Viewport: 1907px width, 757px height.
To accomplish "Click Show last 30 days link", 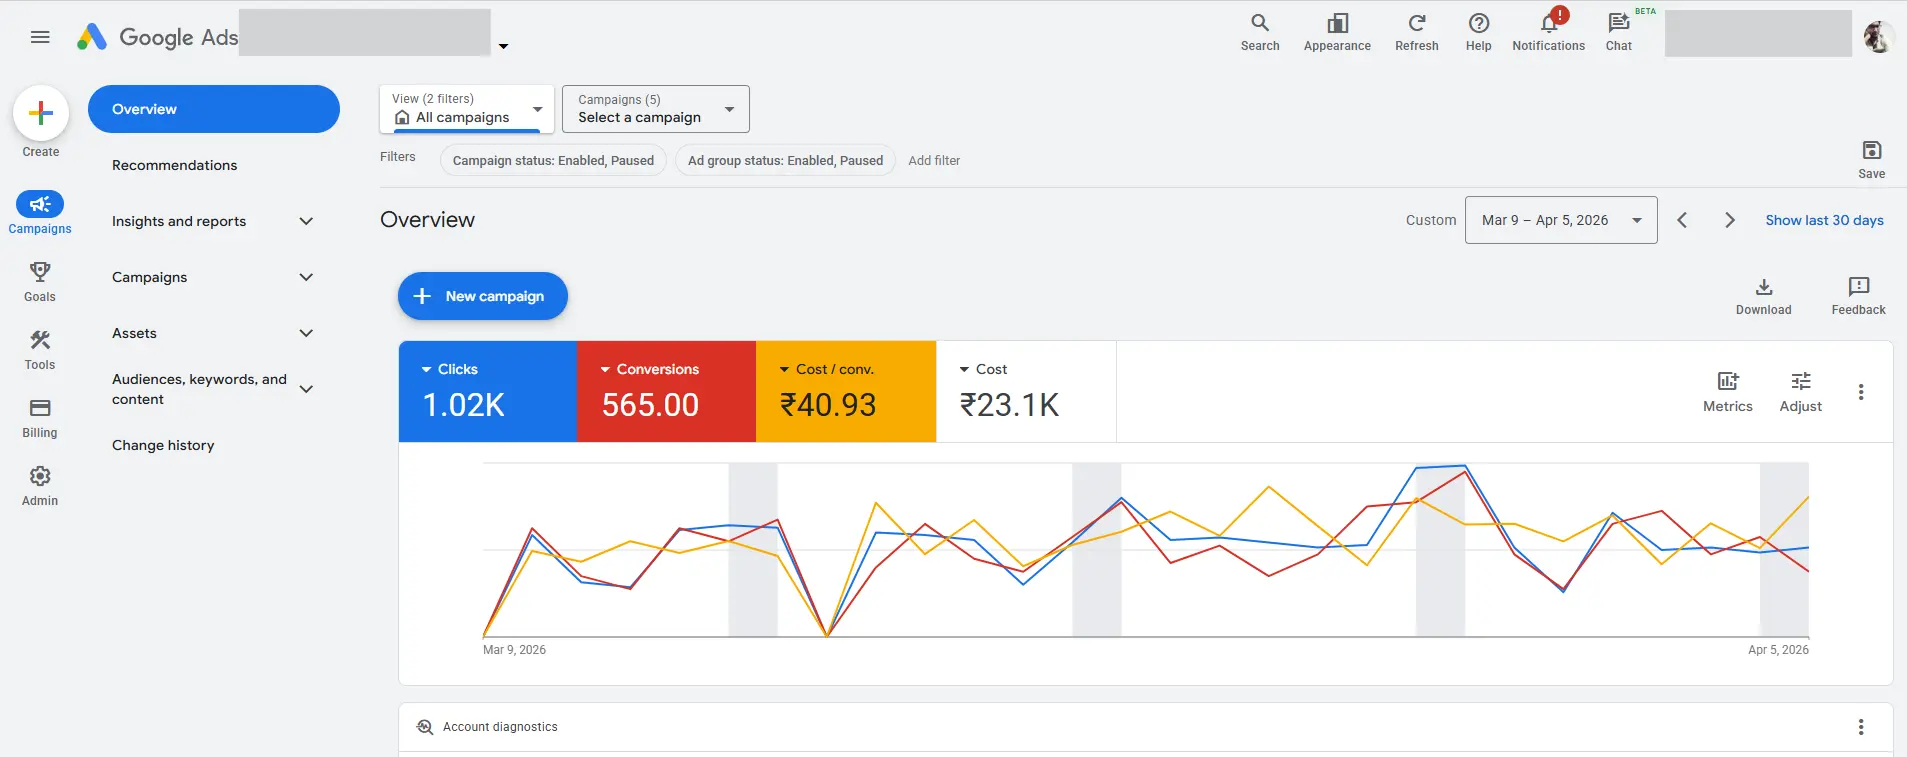I will 1824,220.
